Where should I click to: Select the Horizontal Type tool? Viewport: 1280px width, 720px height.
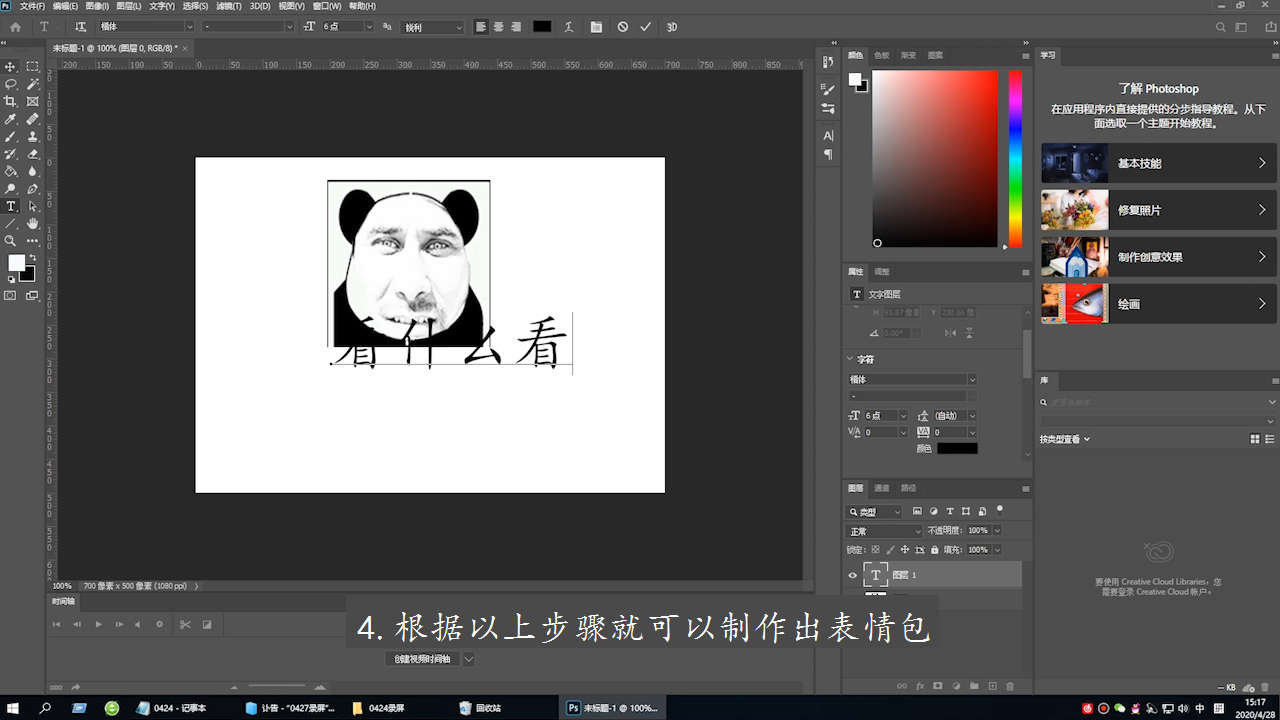[x=11, y=206]
